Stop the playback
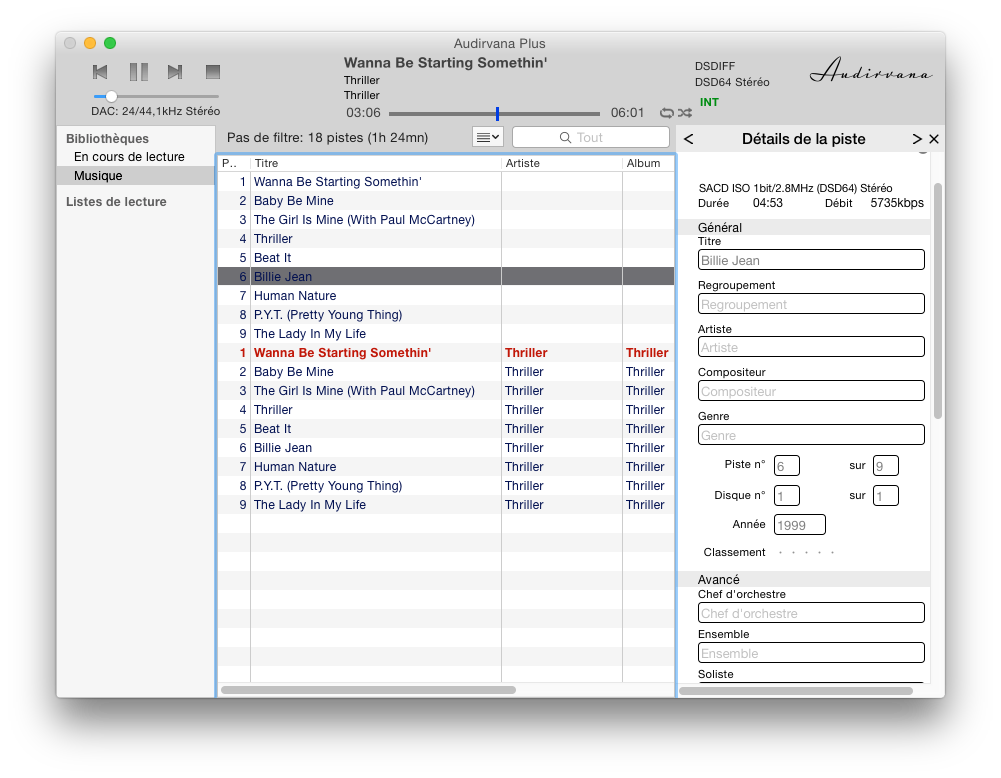This screenshot has height=778, width=1001. (x=213, y=72)
